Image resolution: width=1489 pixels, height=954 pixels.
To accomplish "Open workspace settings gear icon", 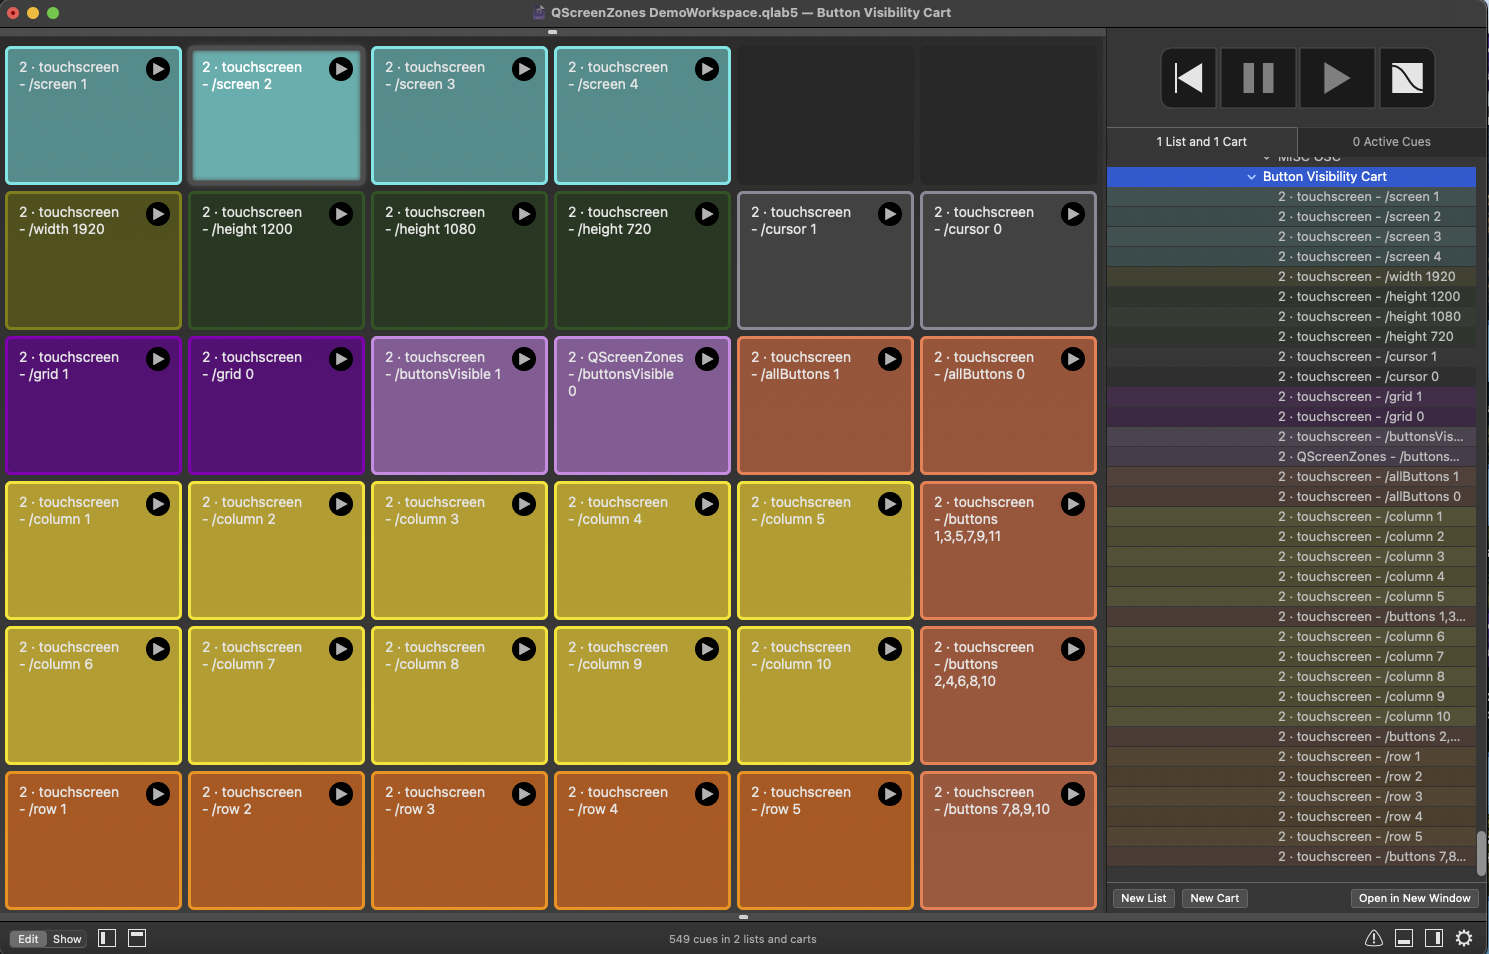I will point(1464,938).
